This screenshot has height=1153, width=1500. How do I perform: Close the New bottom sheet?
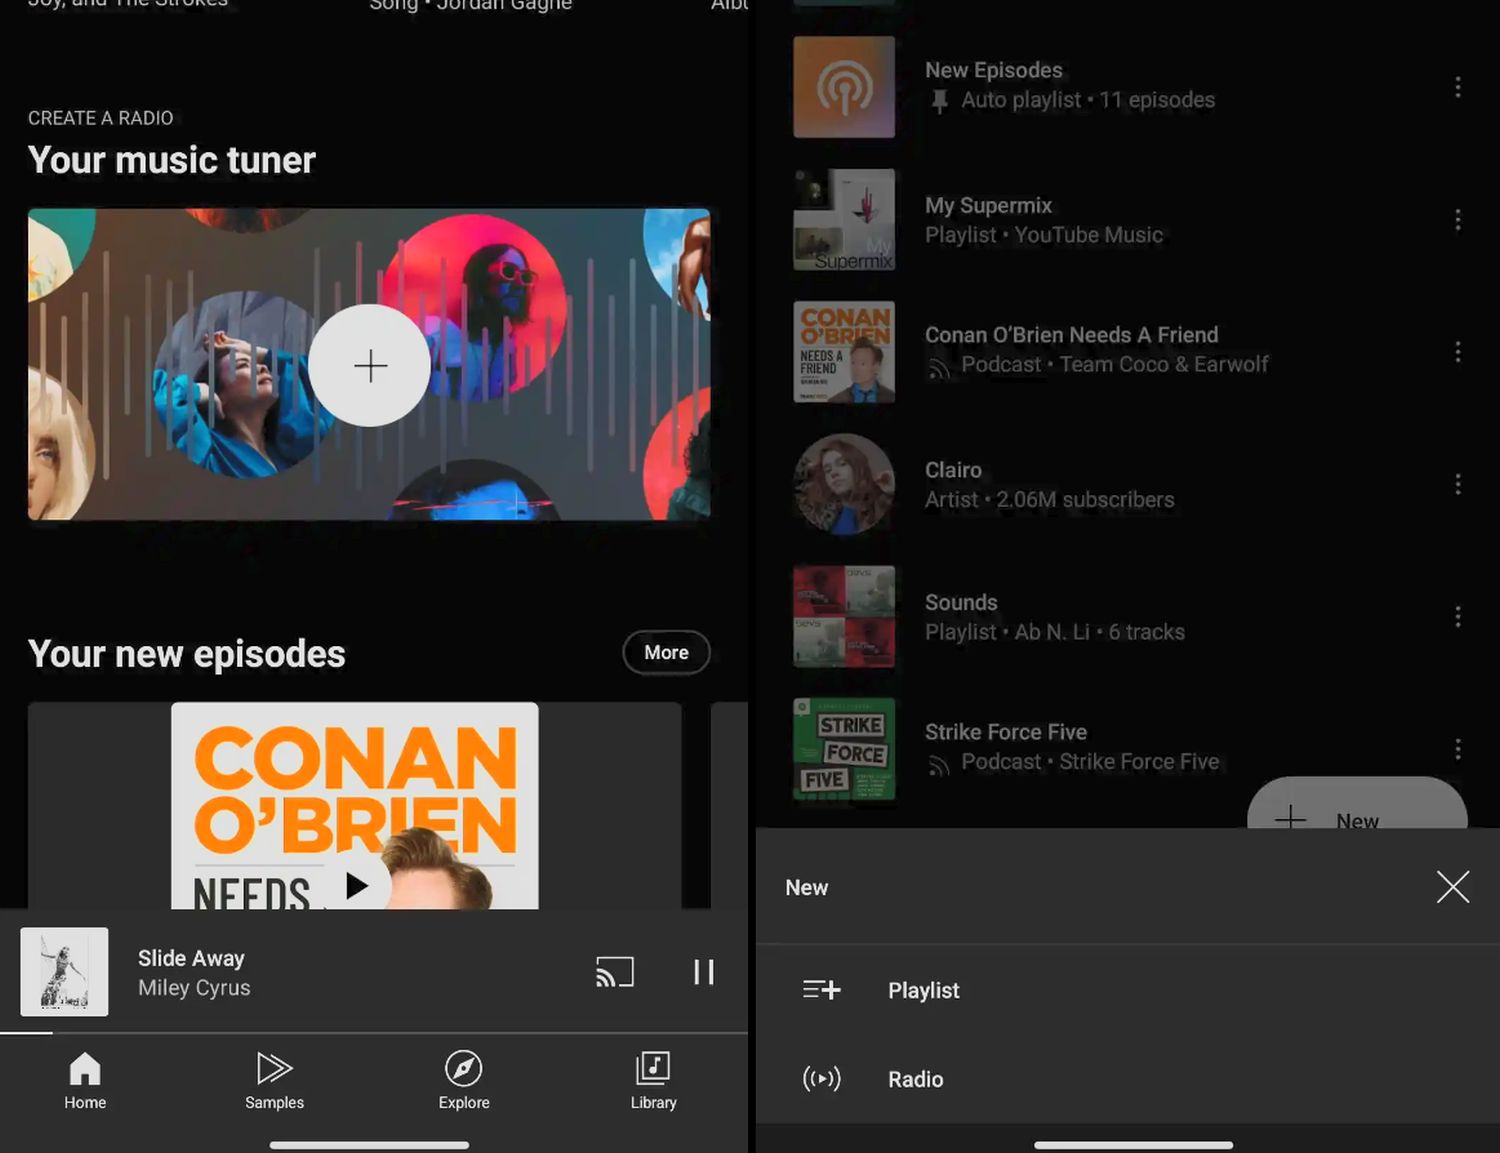tap(1452, 887)
